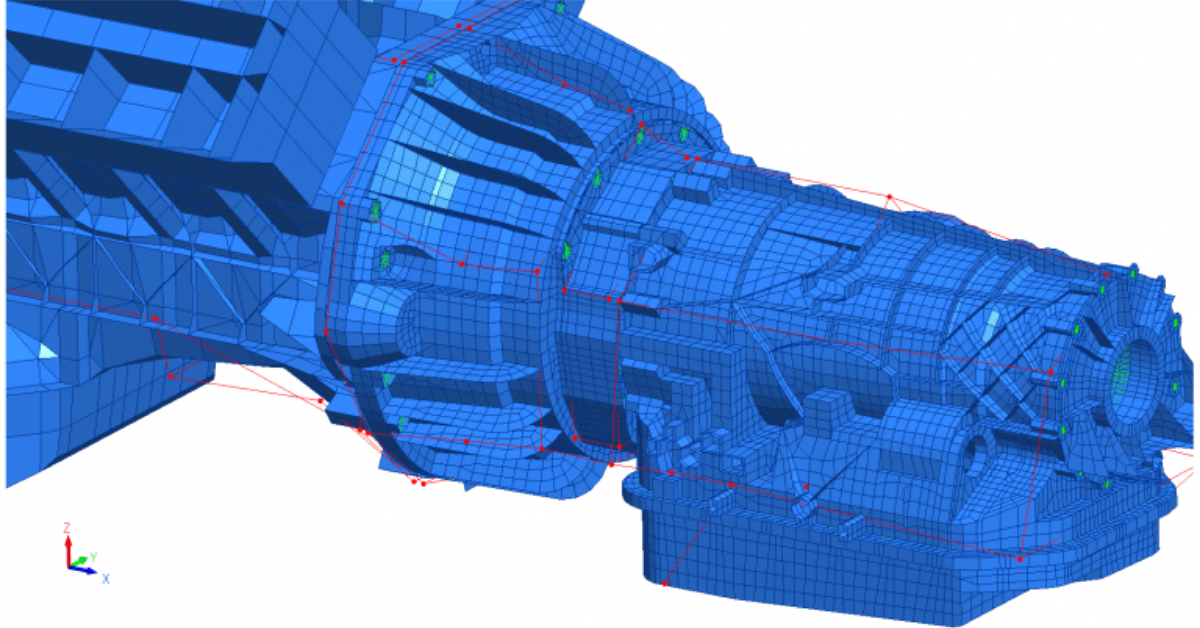The image size is (1200, 628).
Task: Select the X label on the triad
Action: click(x=107, y=579)
